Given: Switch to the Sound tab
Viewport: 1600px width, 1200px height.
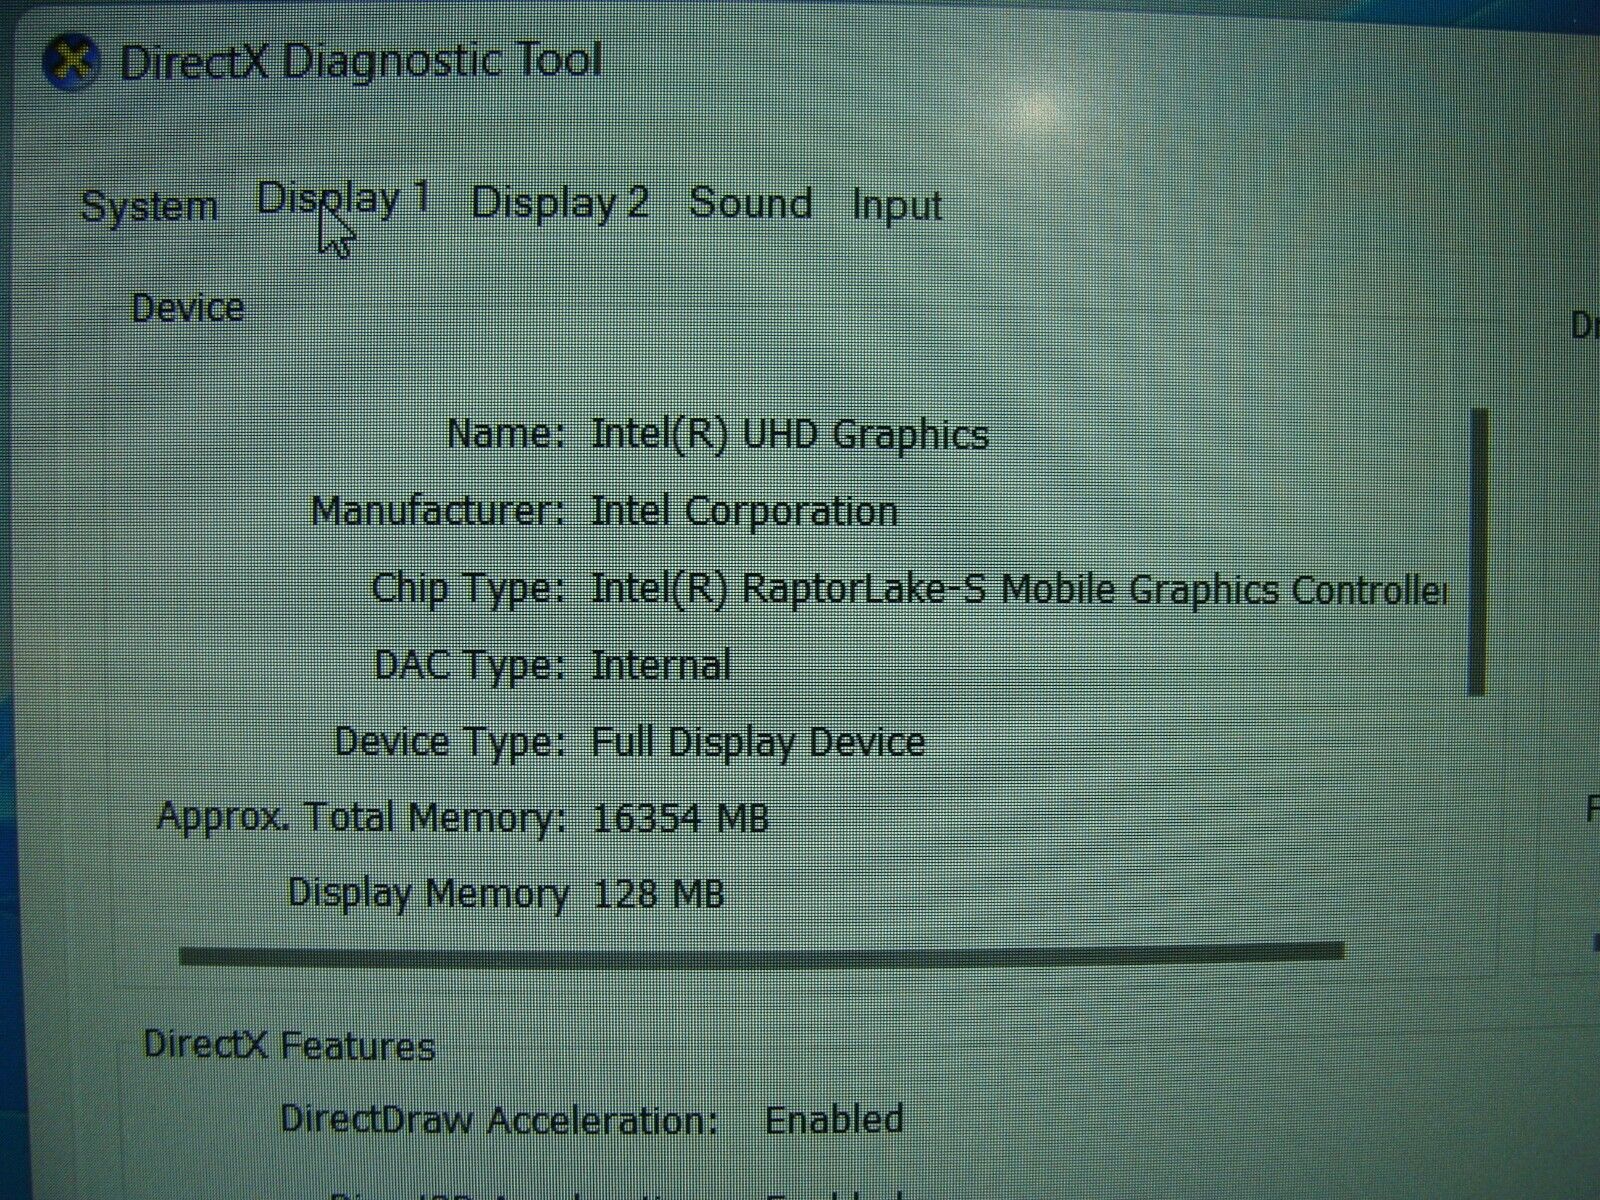Looking at the screenshot, I should 750,203.
